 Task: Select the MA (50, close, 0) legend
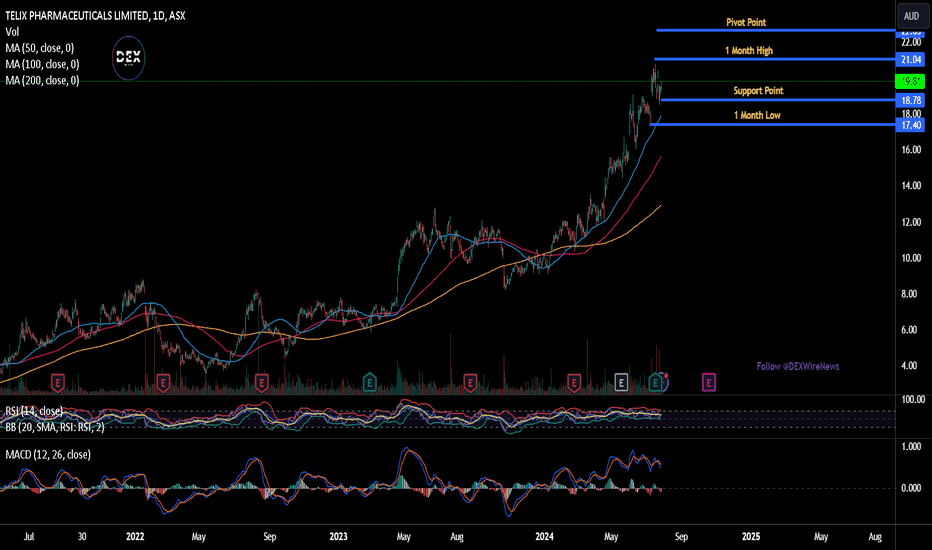tap(40, 48)
